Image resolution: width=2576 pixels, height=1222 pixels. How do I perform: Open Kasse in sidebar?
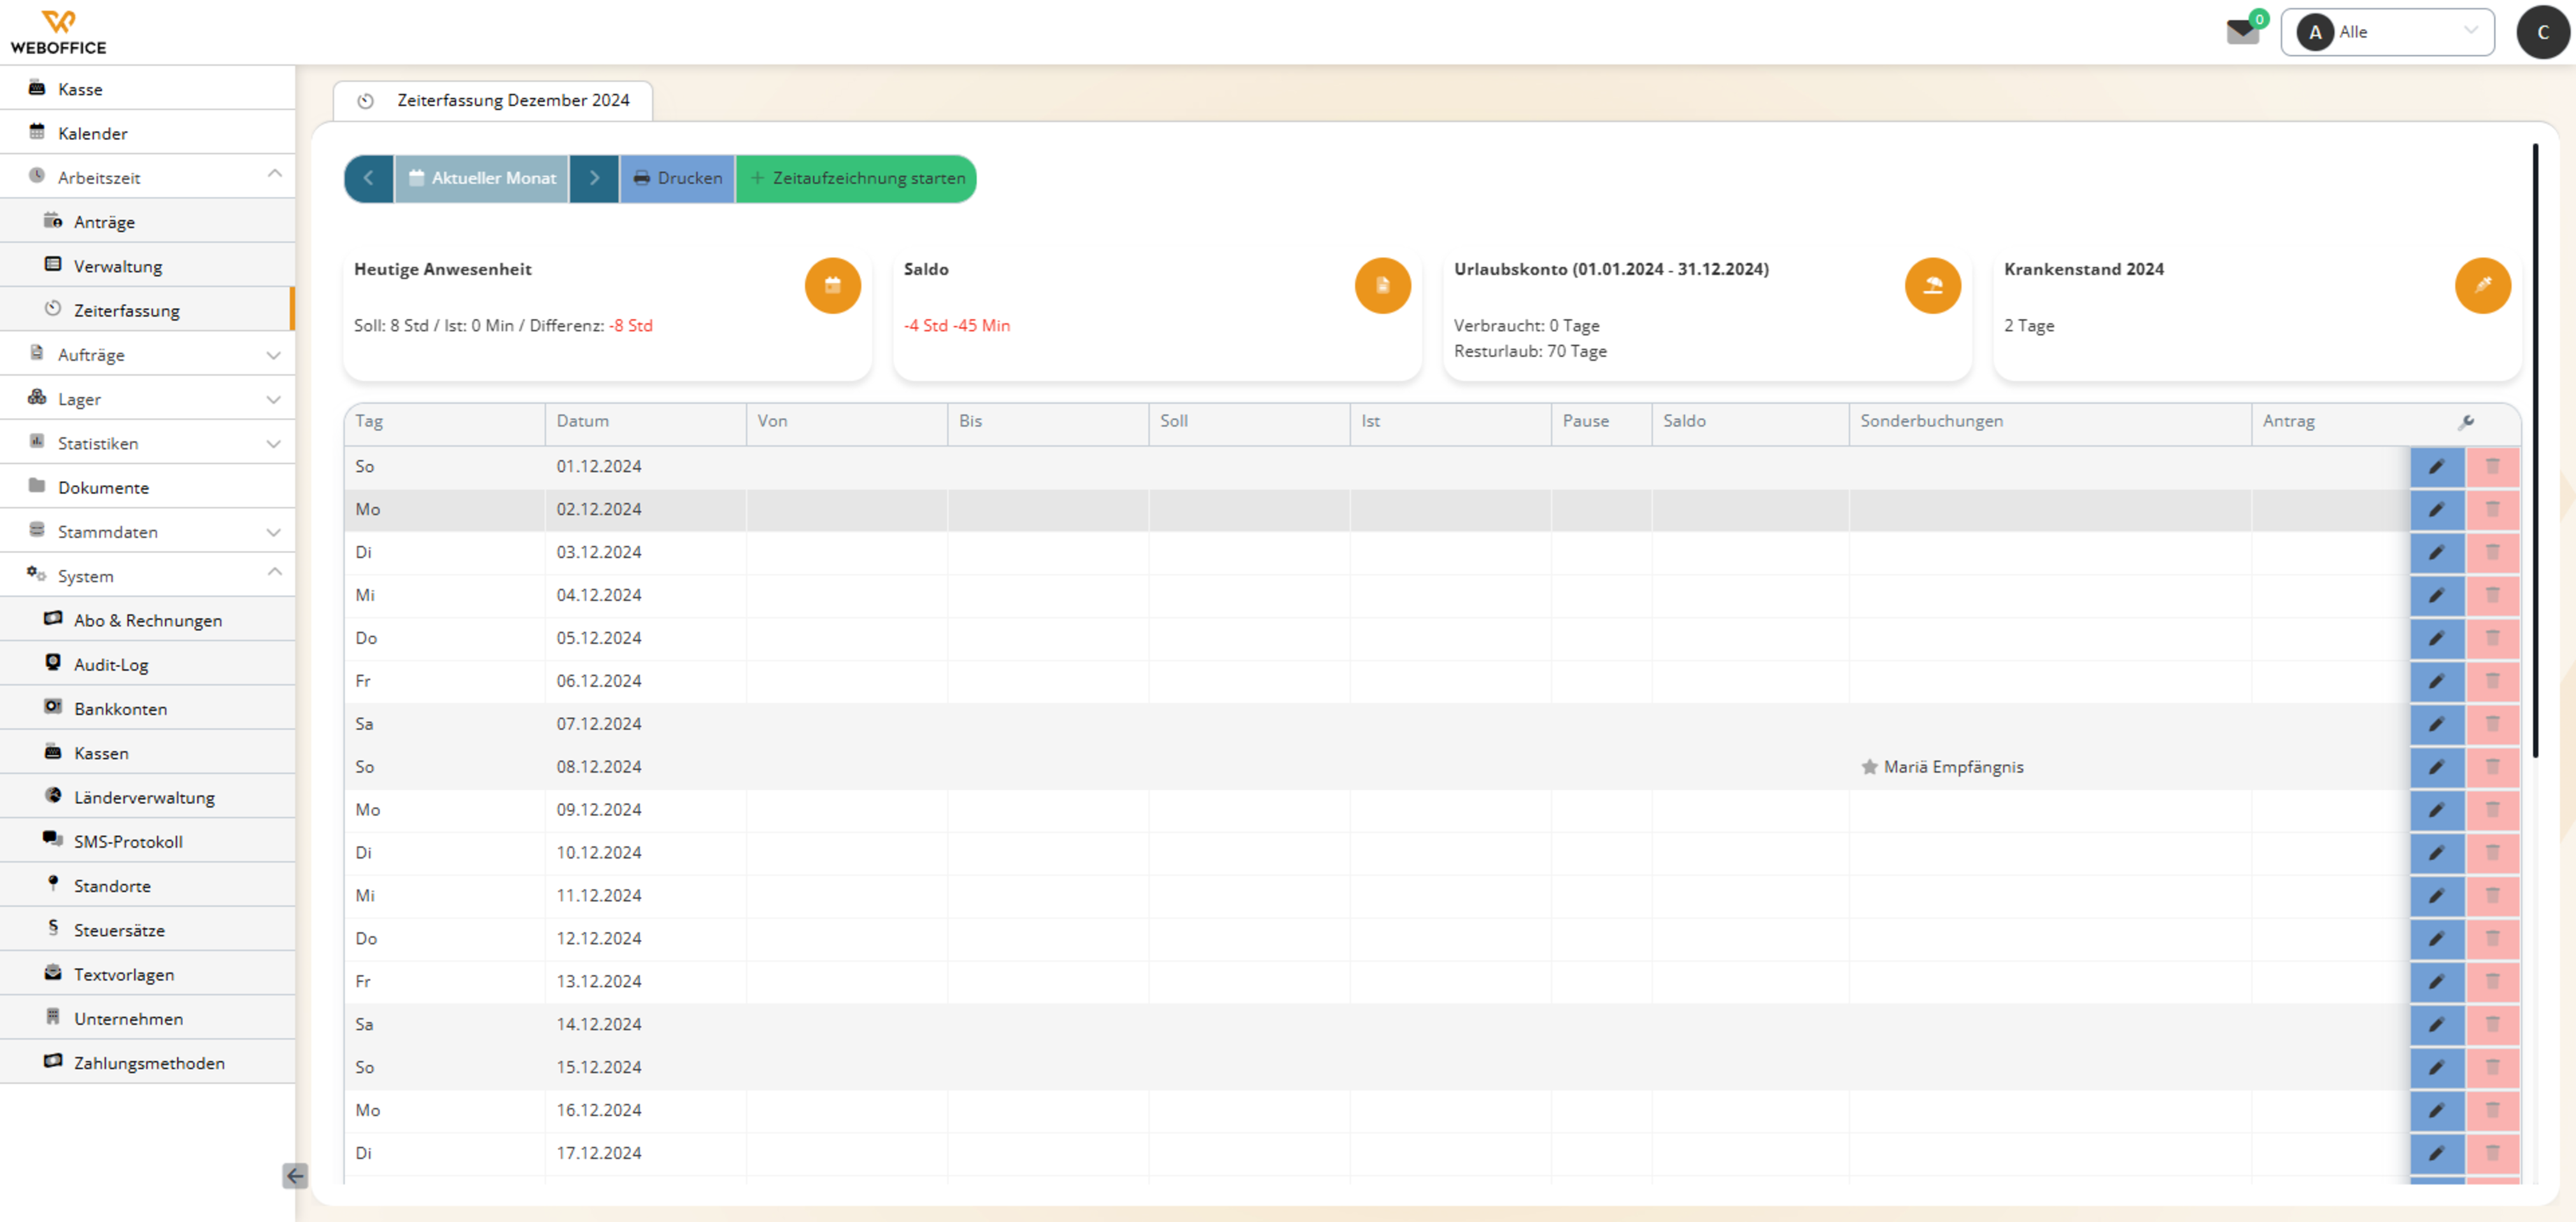pyautogui.click(x=148, y=89)
